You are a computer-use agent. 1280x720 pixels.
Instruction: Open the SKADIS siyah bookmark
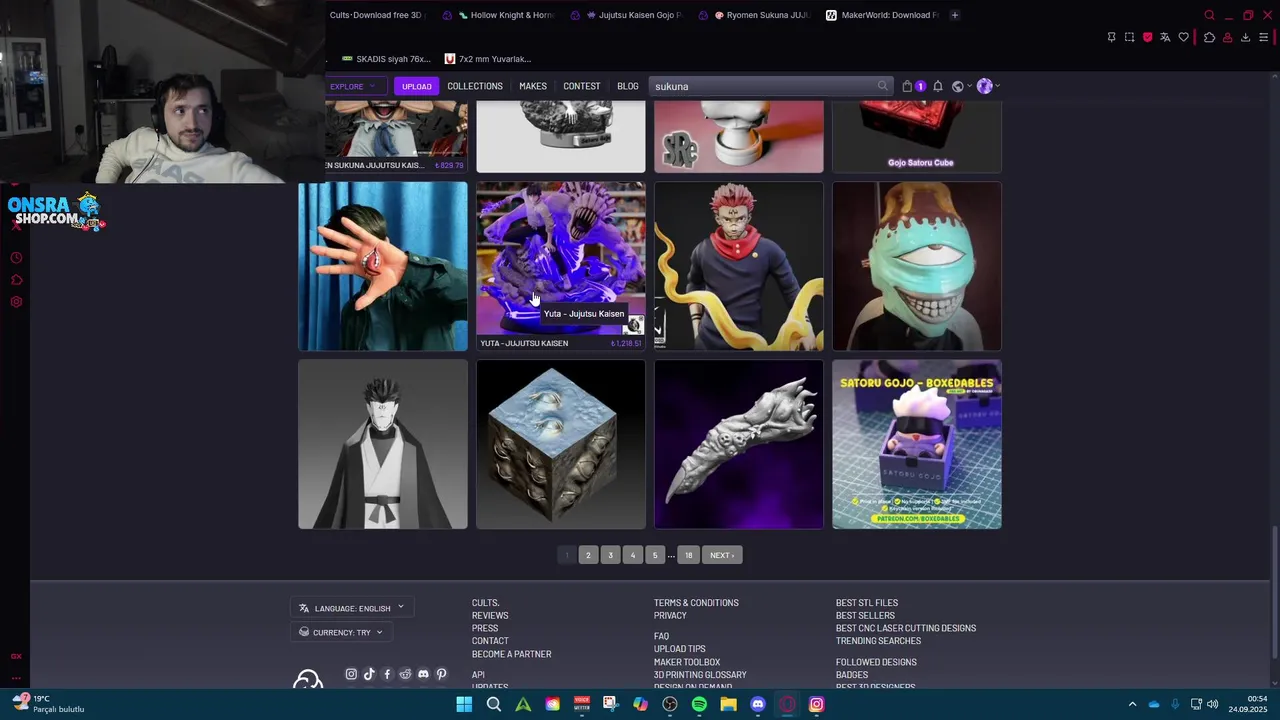coord(386,59)
